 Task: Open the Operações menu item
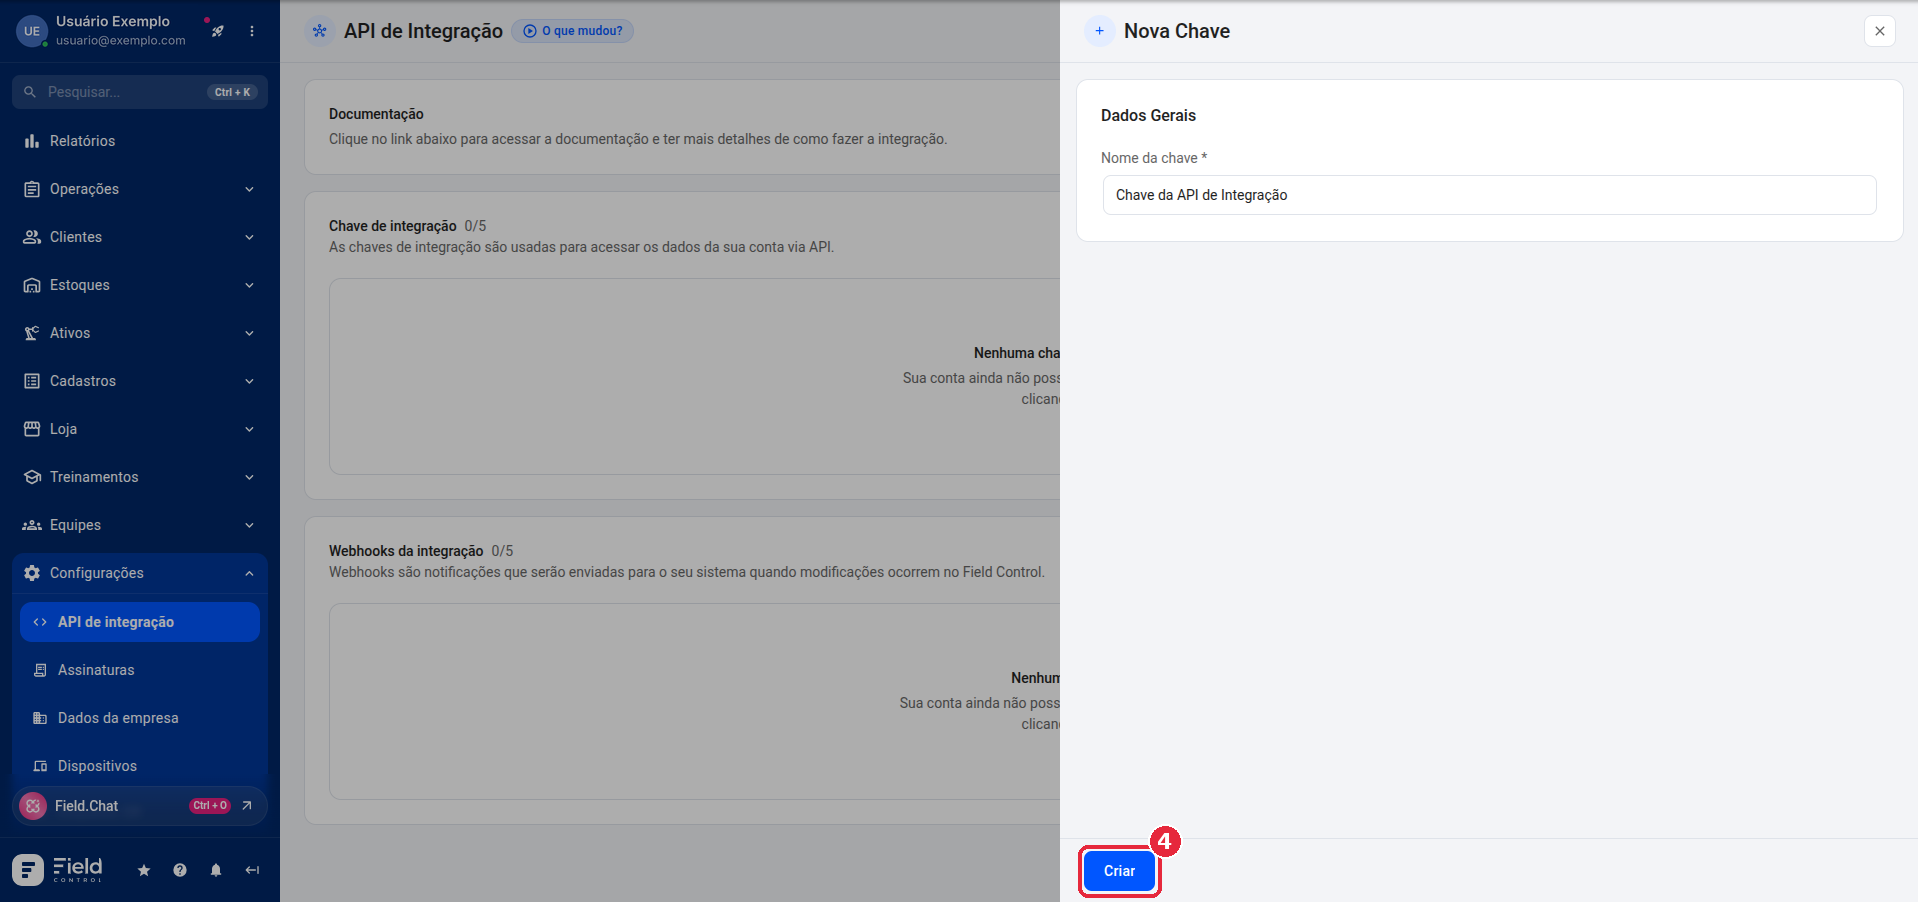tap(140, 189)
